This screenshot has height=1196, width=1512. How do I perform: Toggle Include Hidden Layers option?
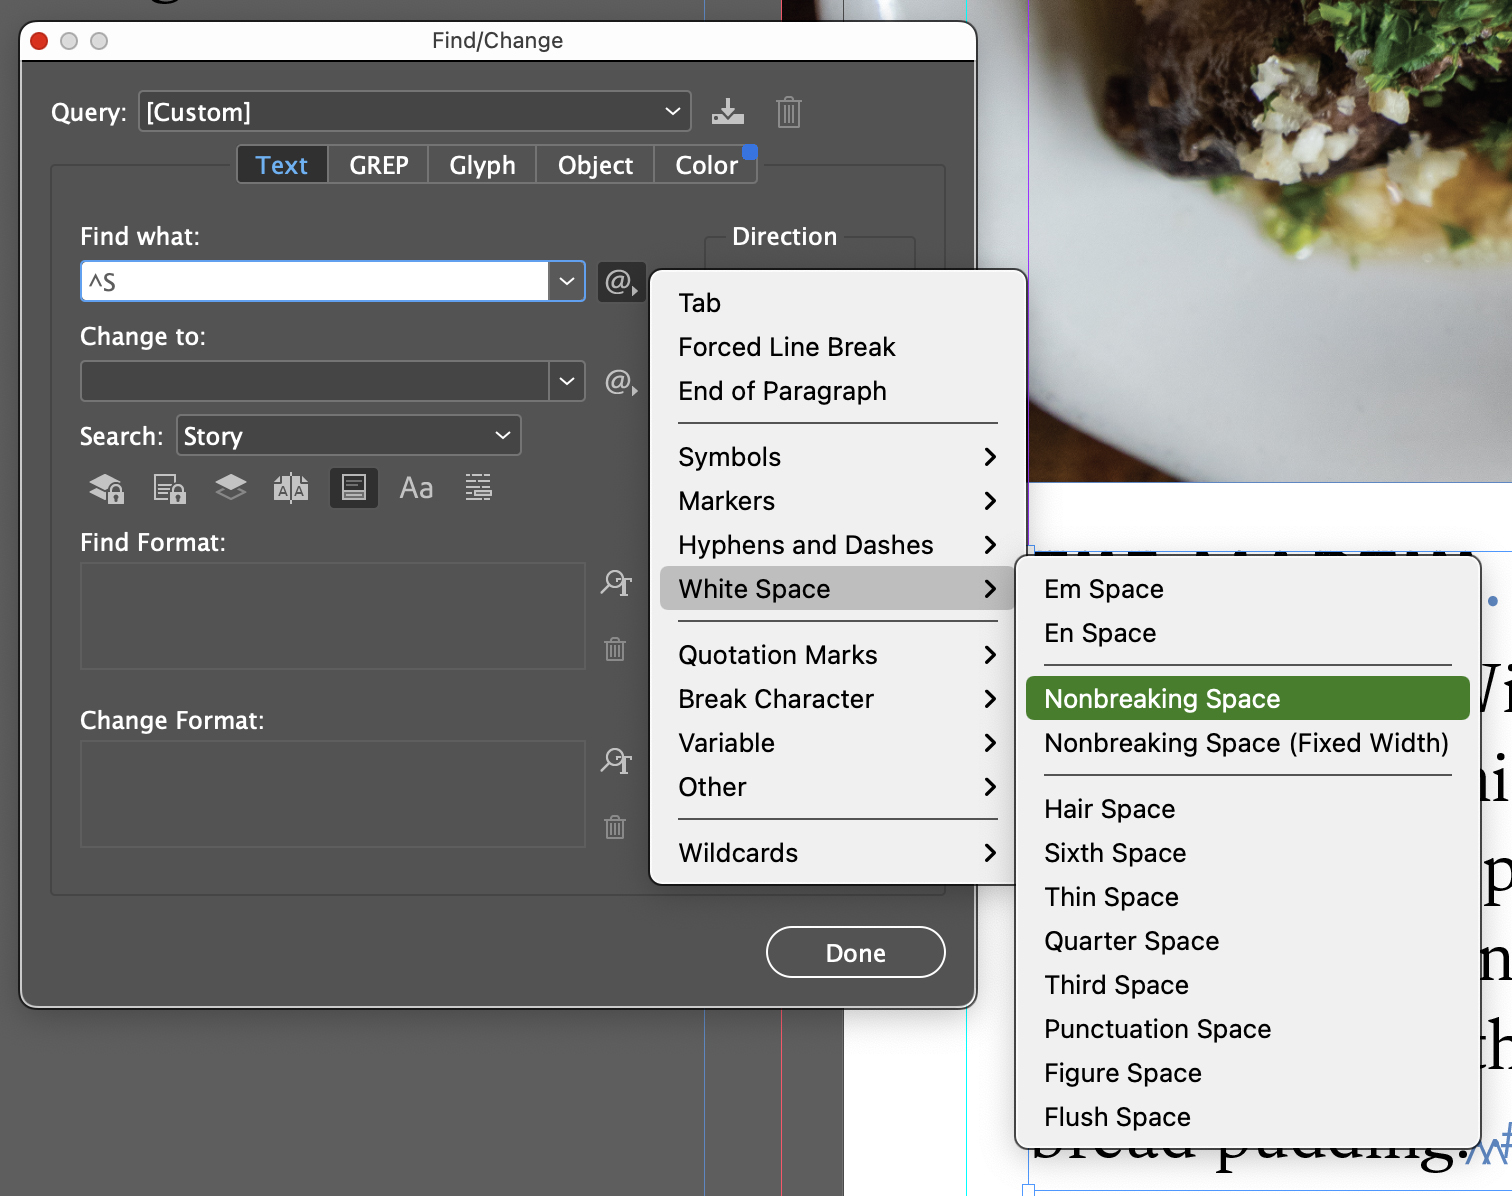tap(230, 488)
